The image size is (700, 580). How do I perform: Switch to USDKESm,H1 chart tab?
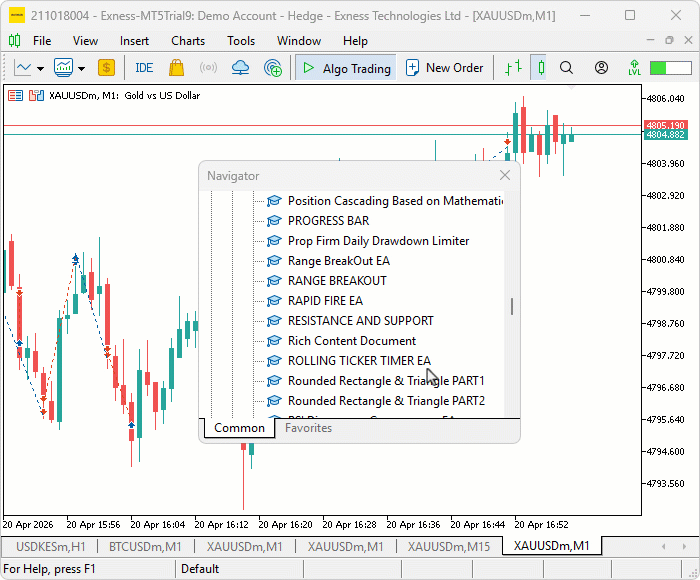coord(50,547)
